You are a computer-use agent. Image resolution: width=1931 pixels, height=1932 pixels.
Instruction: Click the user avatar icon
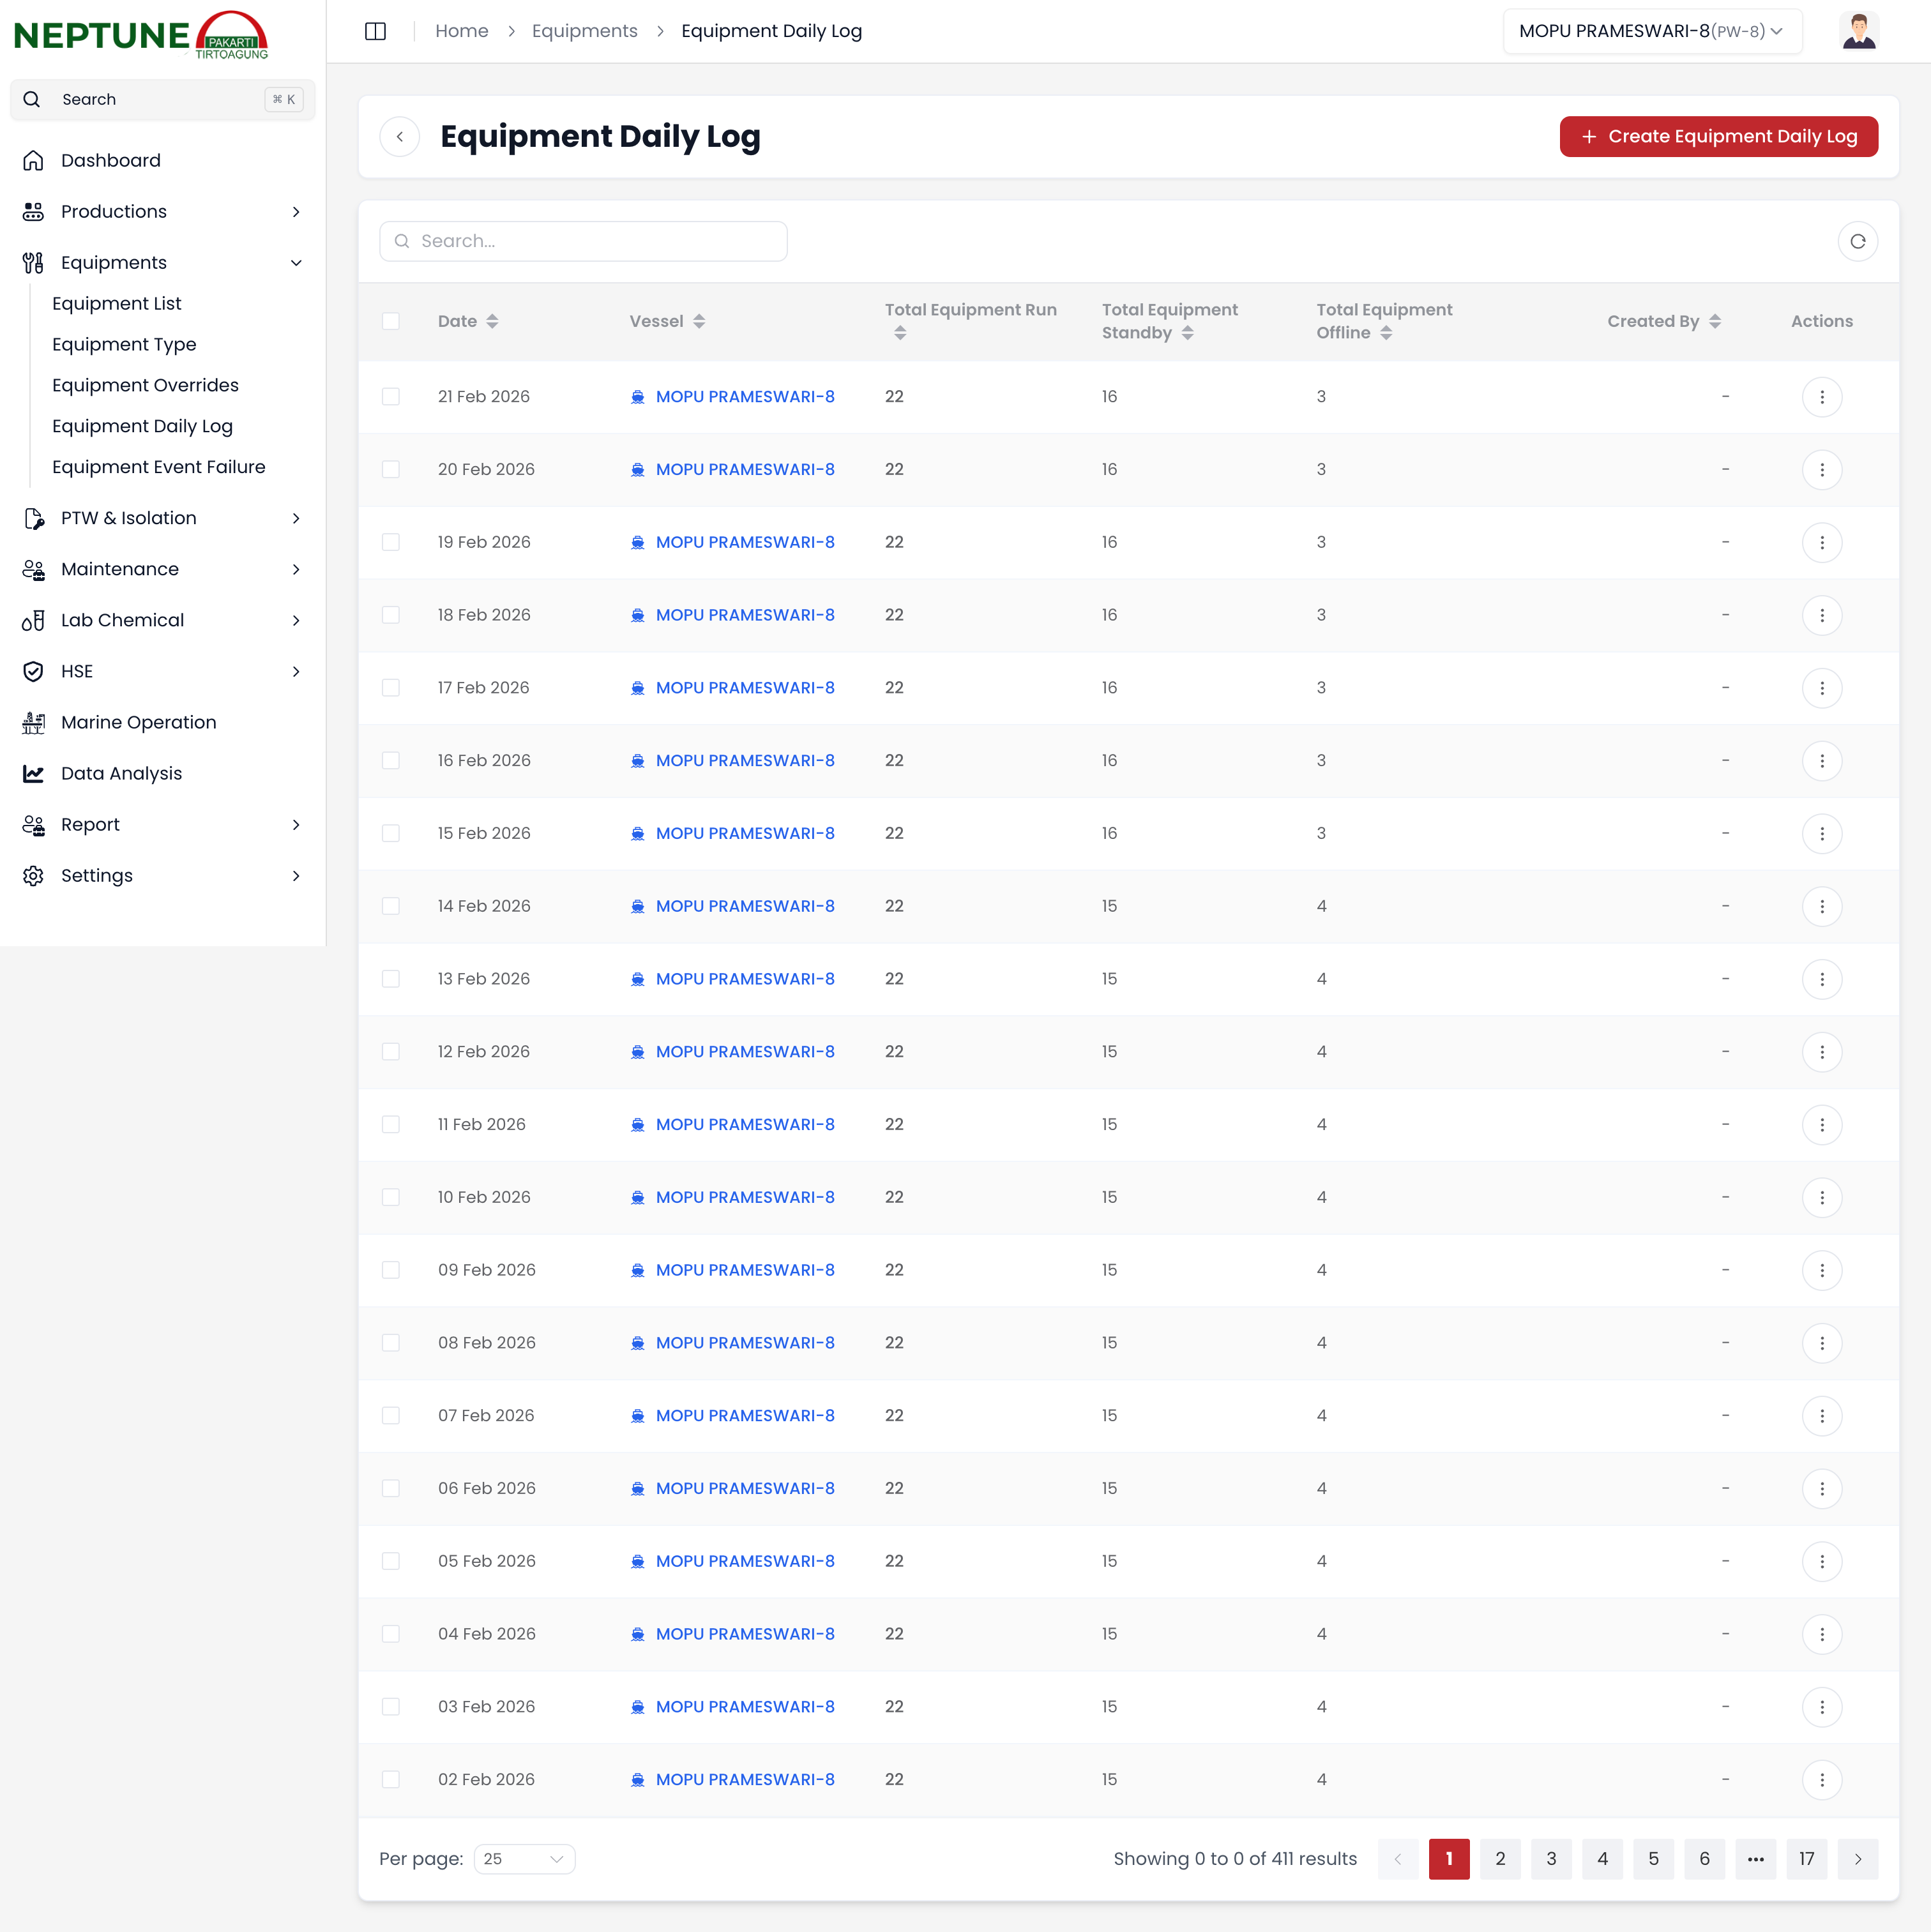[1858, 31]
